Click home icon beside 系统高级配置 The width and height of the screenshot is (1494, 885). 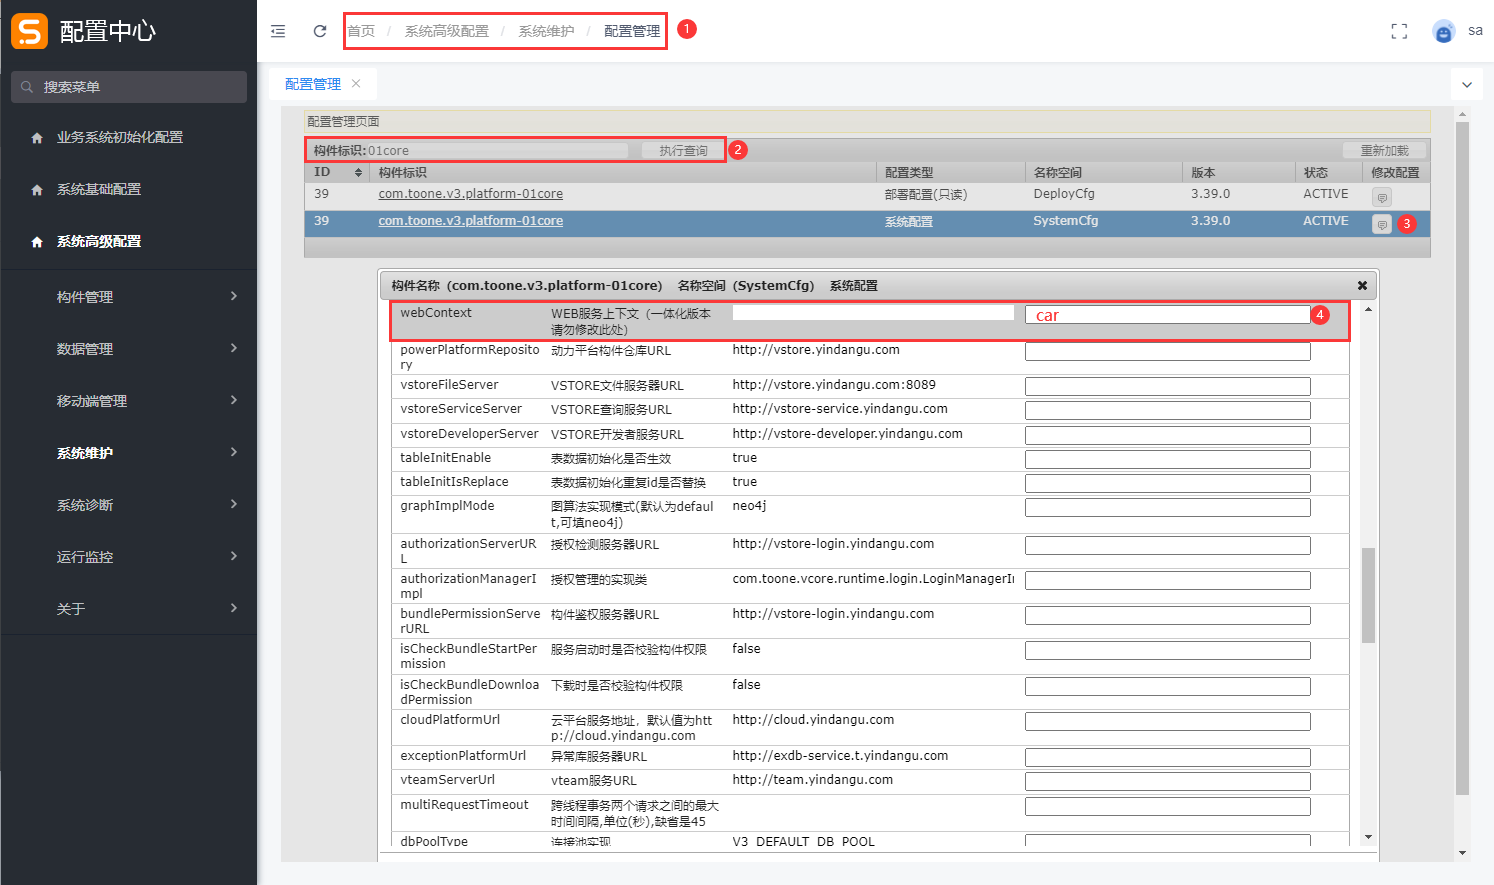tap(37, 242)
